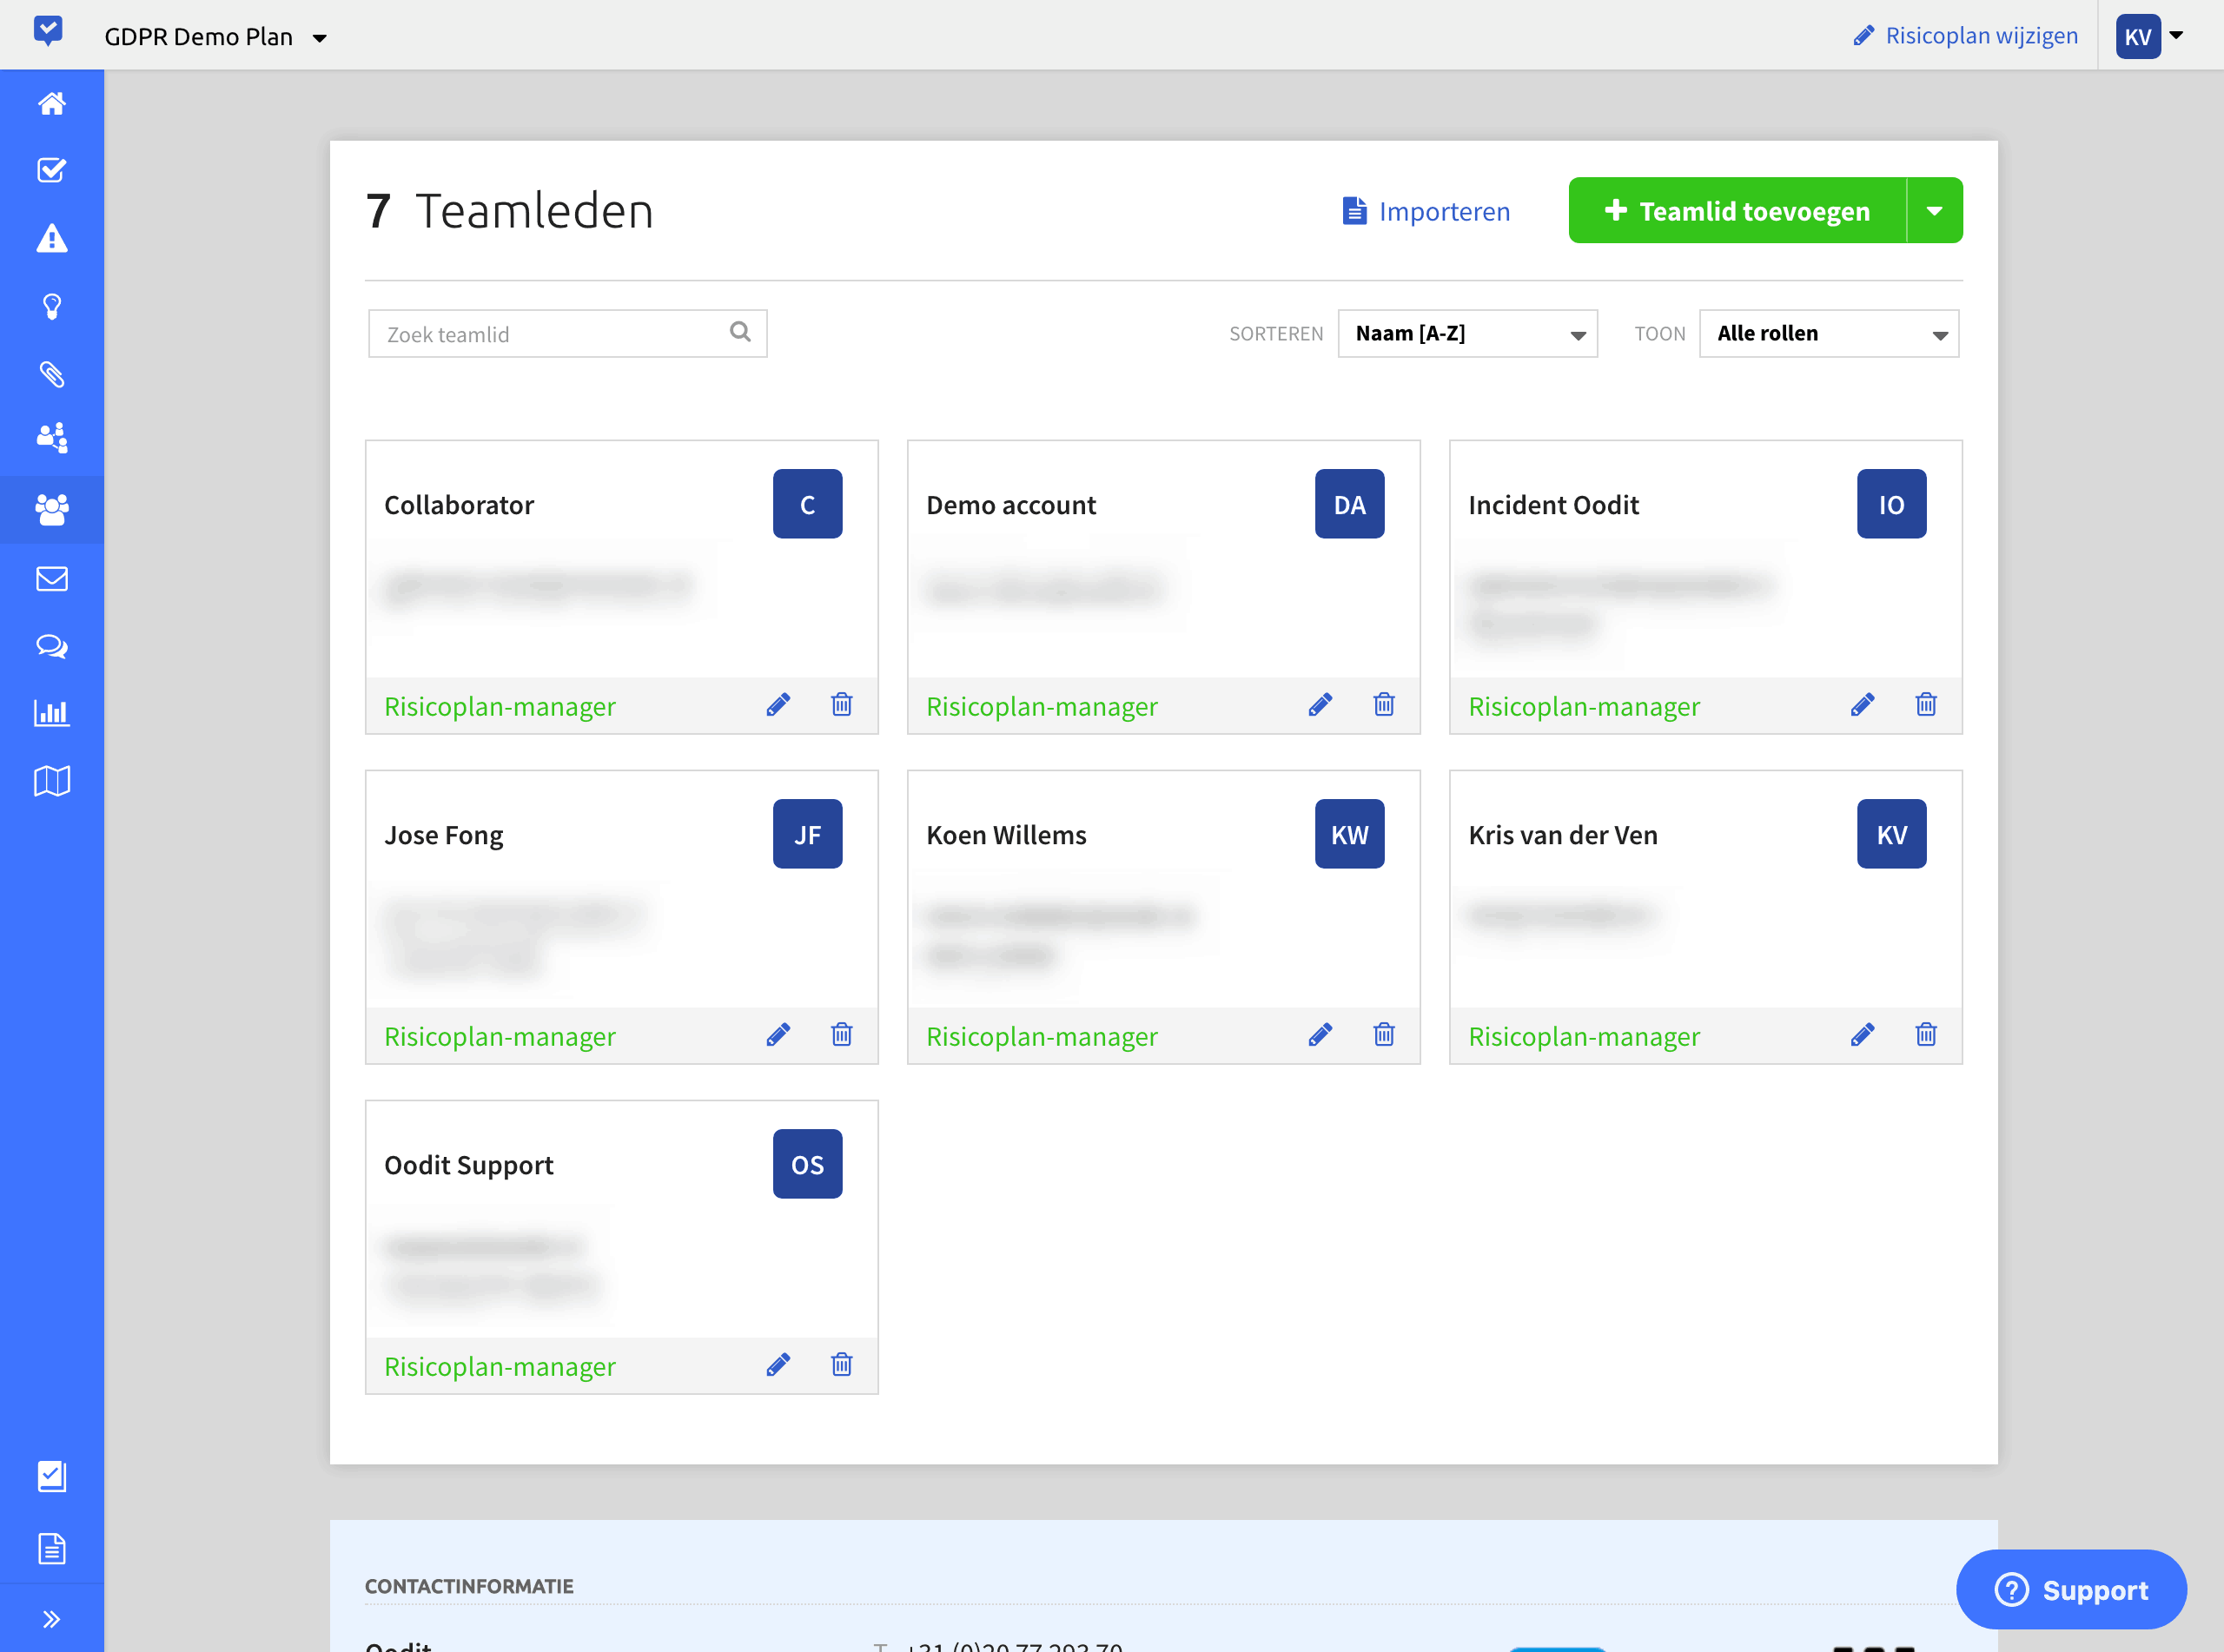Open the lightbulb icon in sidebar

[x=52, y=306]
